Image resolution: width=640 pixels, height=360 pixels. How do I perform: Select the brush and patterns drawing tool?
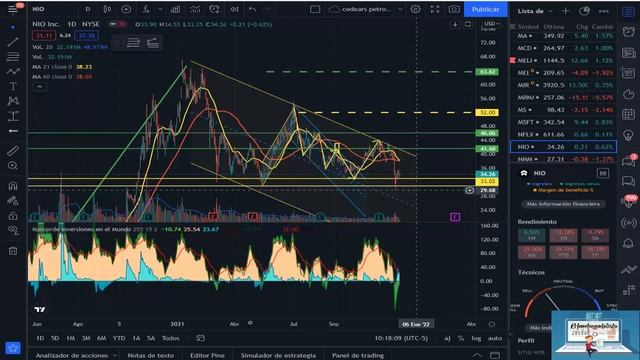(13, 71)
